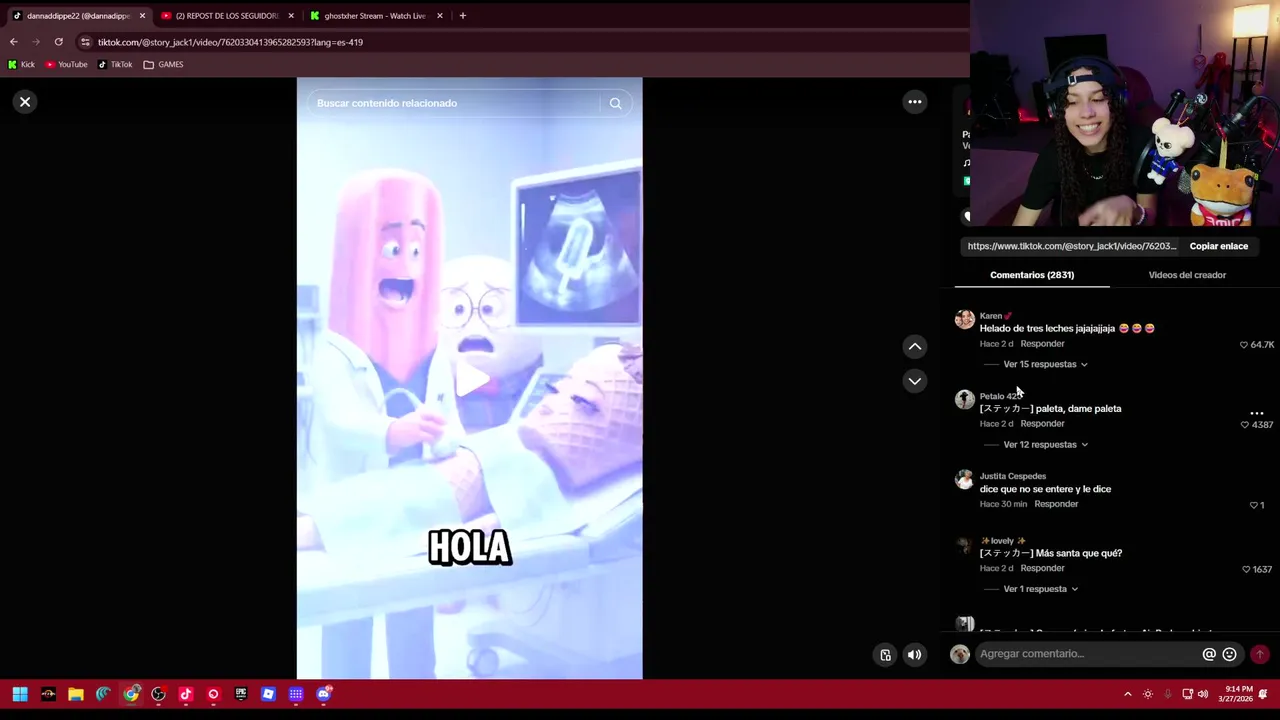Click the site info icon in address bar
The image size is (1280, 720).
(85, 42)
